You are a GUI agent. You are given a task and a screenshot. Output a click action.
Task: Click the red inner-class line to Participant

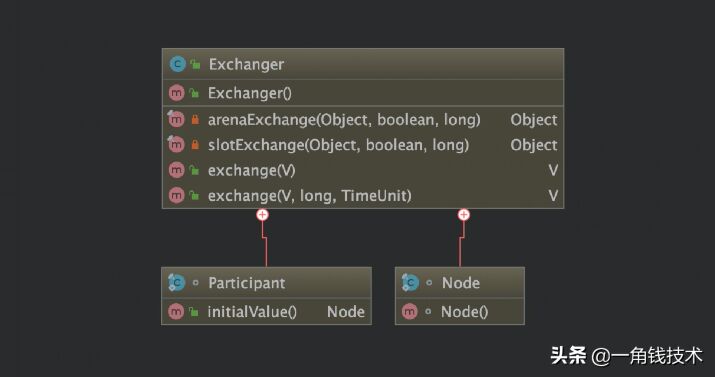[265, 244]
